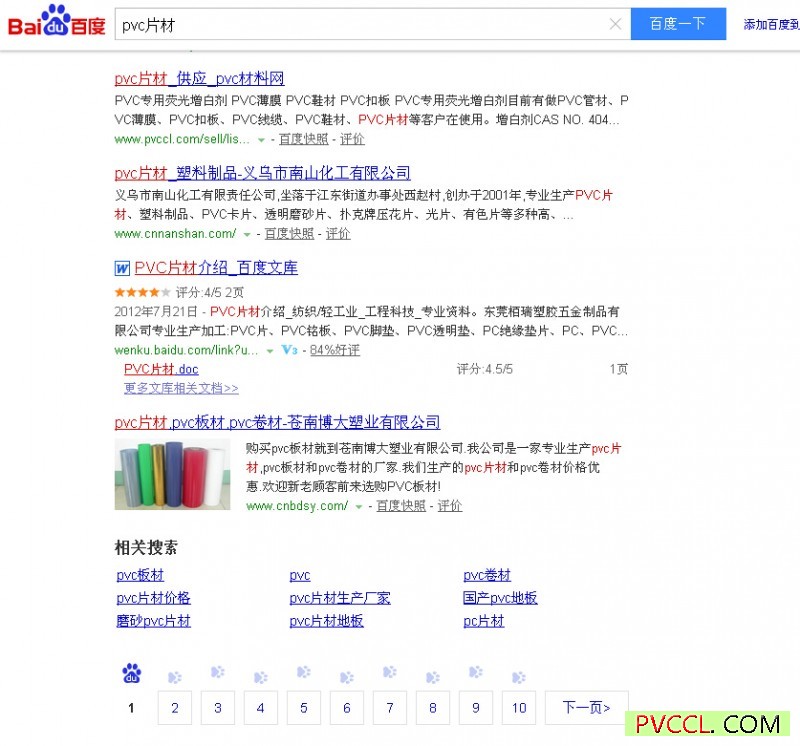Viewport: 800px width, 746px height.
Task: Open 百度快照 for the cnbdsy.com result
Action: [x=401, y=506]
